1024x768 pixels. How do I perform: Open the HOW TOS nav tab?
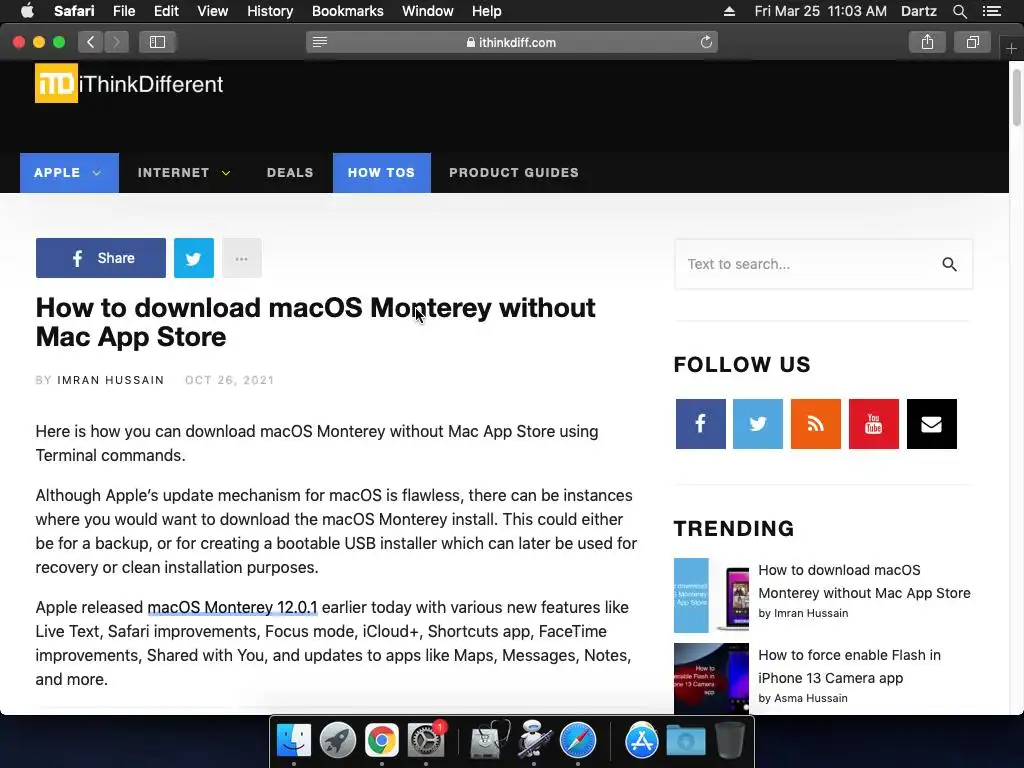point(381,172)
